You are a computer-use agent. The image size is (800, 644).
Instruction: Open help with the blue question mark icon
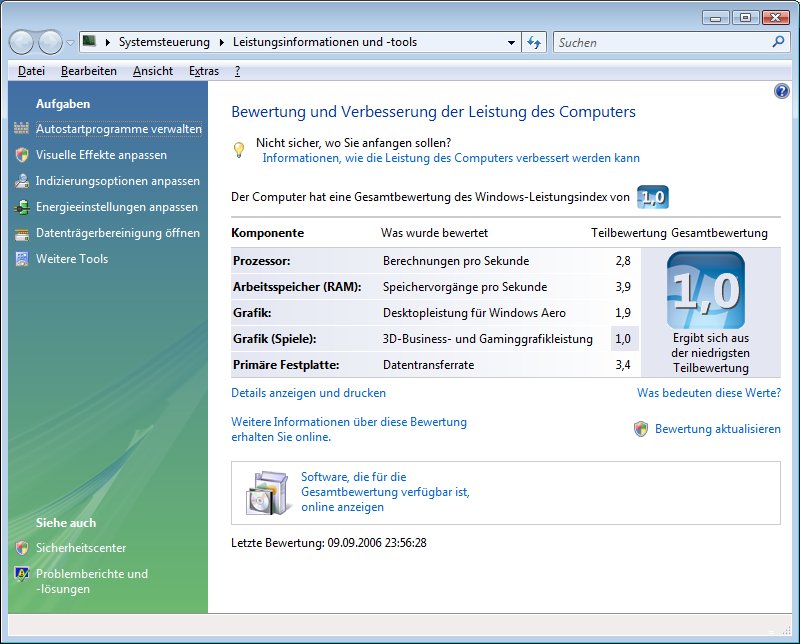(782, 91)
